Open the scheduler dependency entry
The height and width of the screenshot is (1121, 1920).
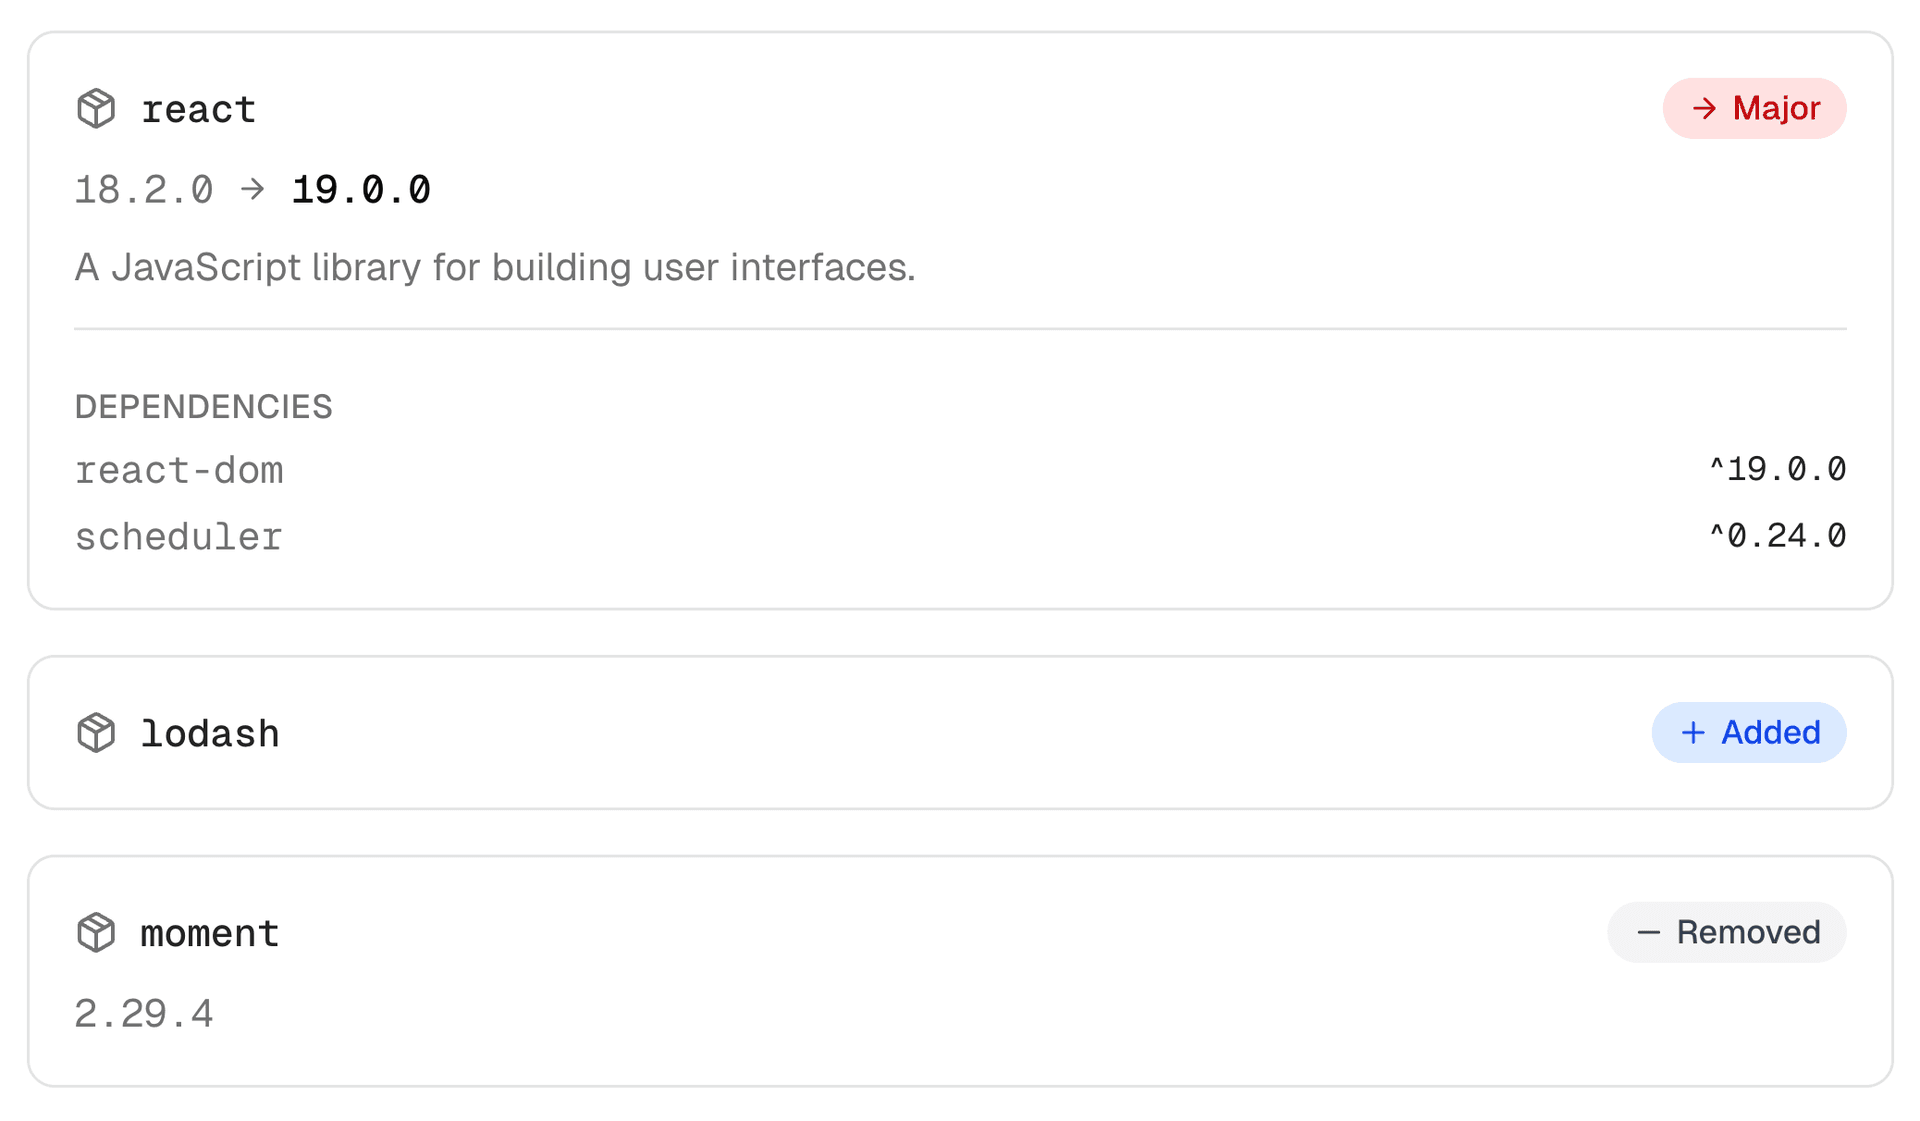point(179,537)
